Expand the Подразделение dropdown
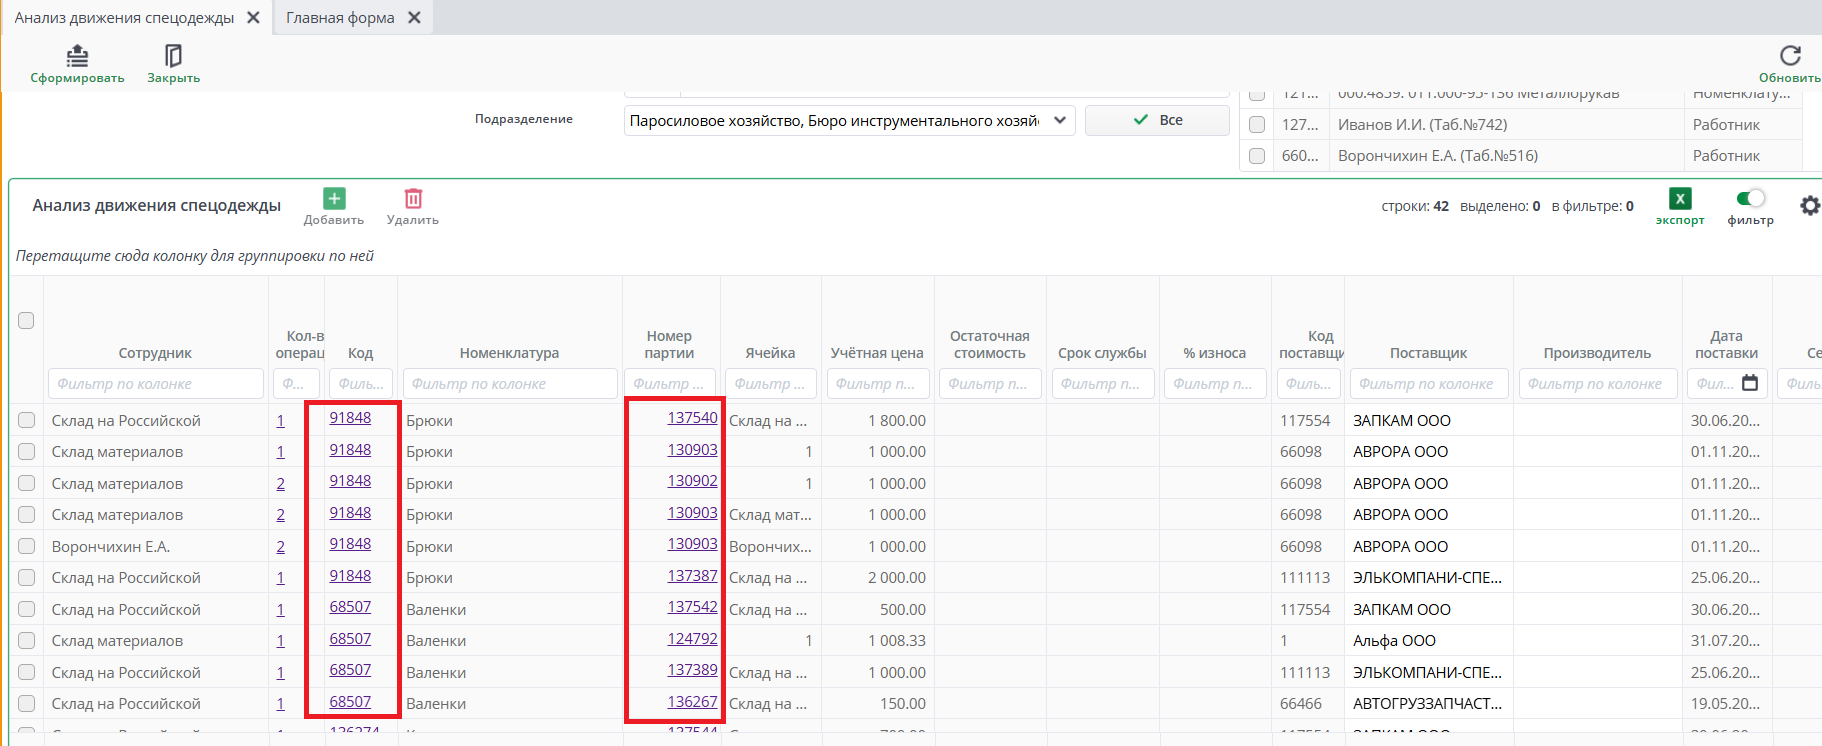Screen dimensions: 1822x746 [1060, 120]
